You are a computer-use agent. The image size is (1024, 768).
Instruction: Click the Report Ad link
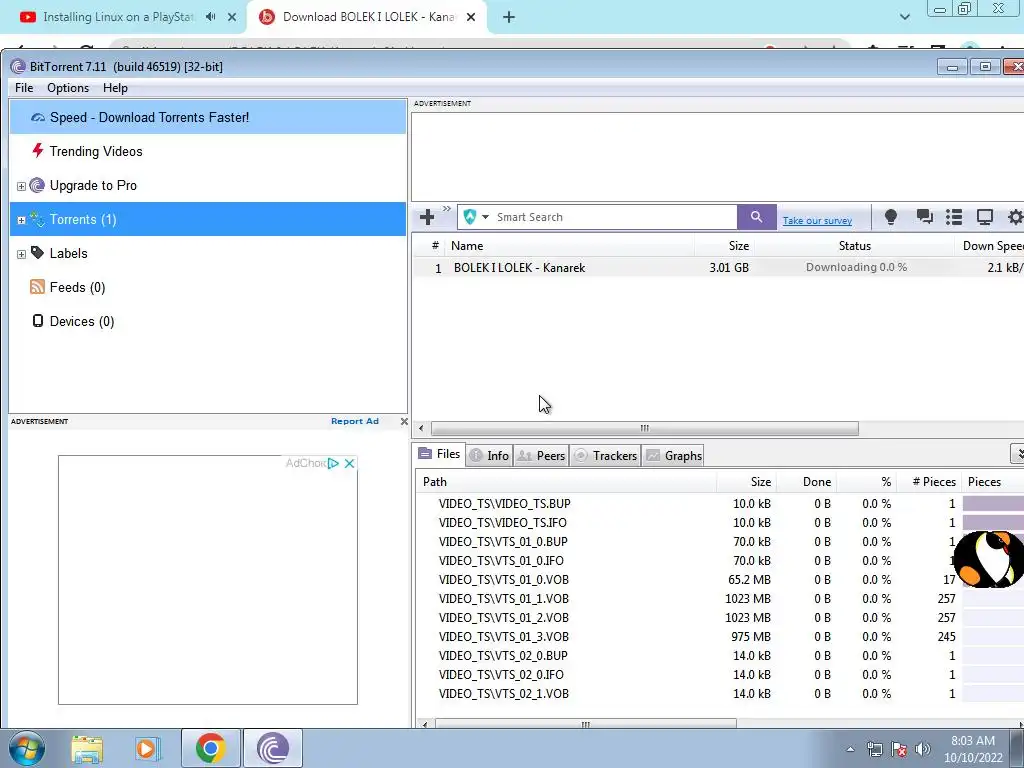tap(355, 421)
